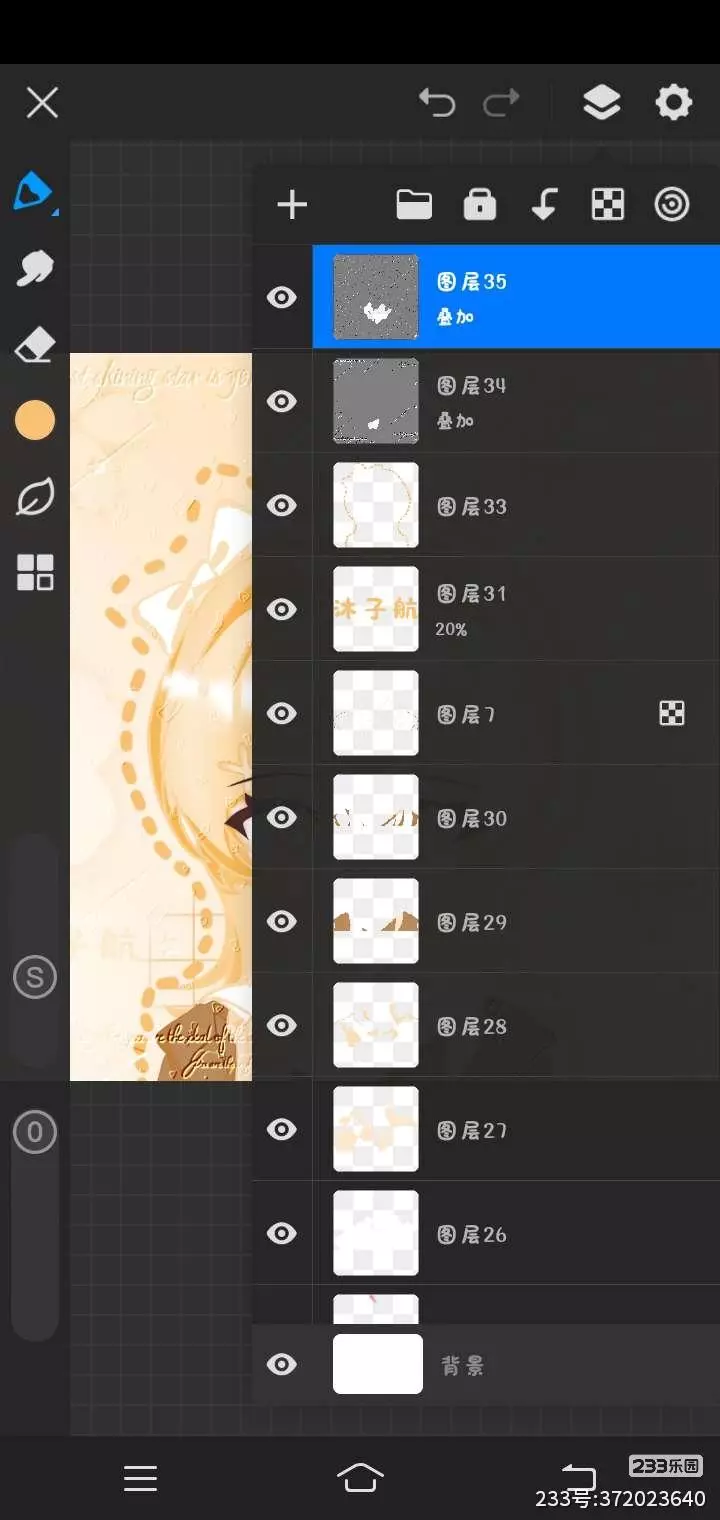This screenshot has width=720, height=1520.
Task: Toggle visibility of the 背景 layer
Action: pos(282,1364)
